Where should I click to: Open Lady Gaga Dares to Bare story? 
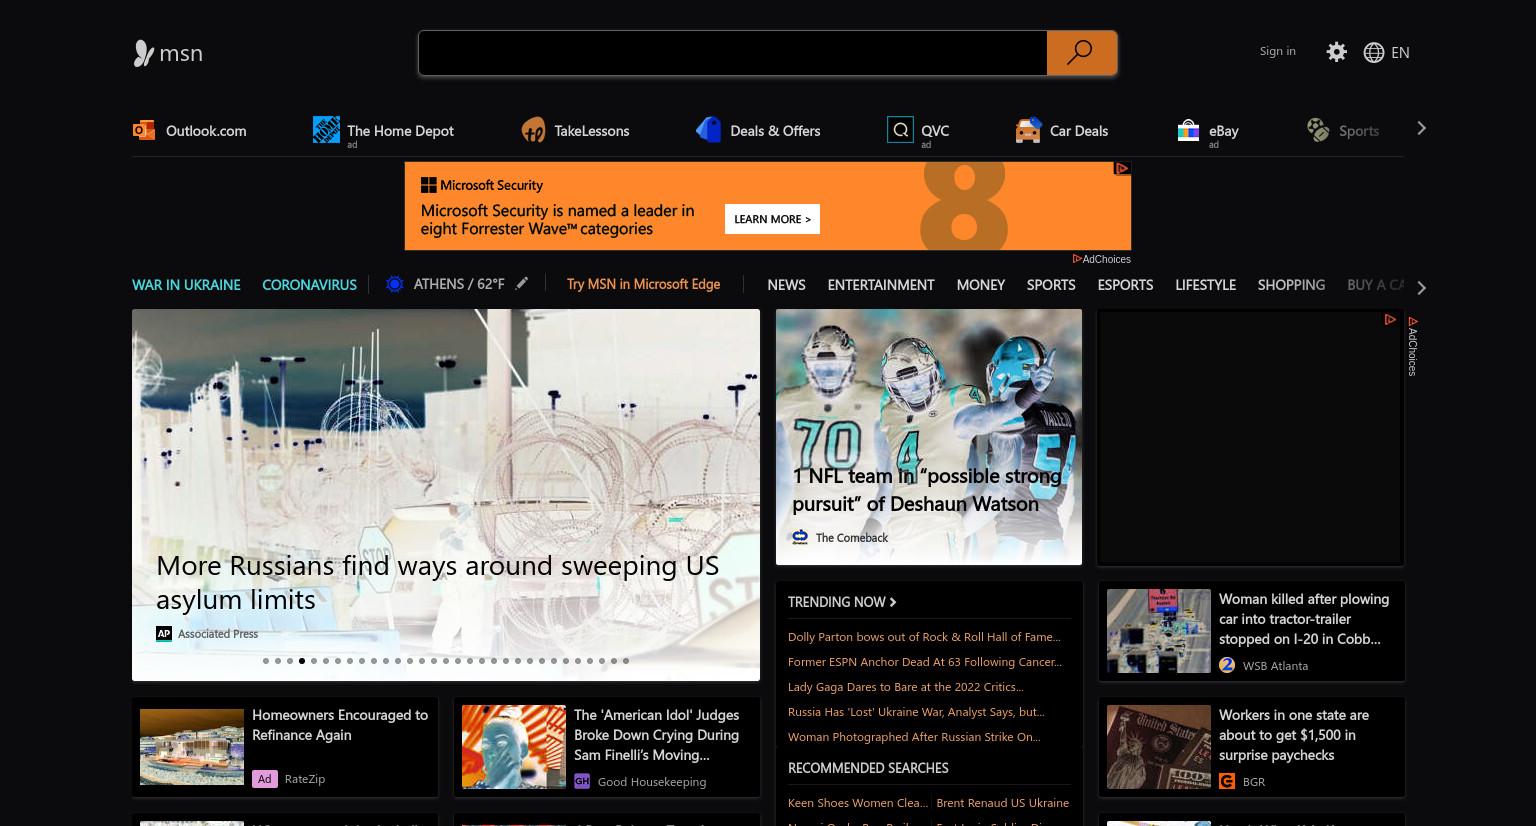tap(906, 687)
